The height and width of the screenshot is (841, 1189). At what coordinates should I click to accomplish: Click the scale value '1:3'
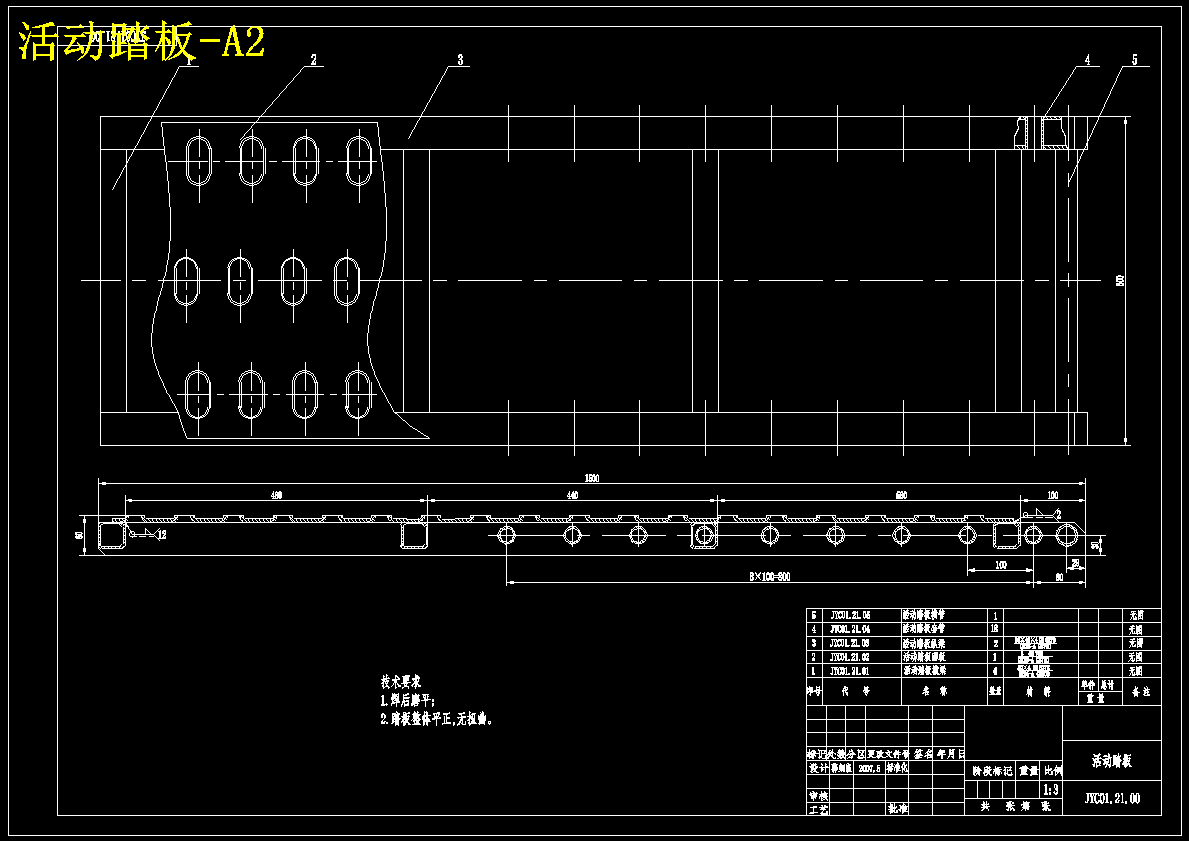pyautogui.click(x=1050, y=790)
